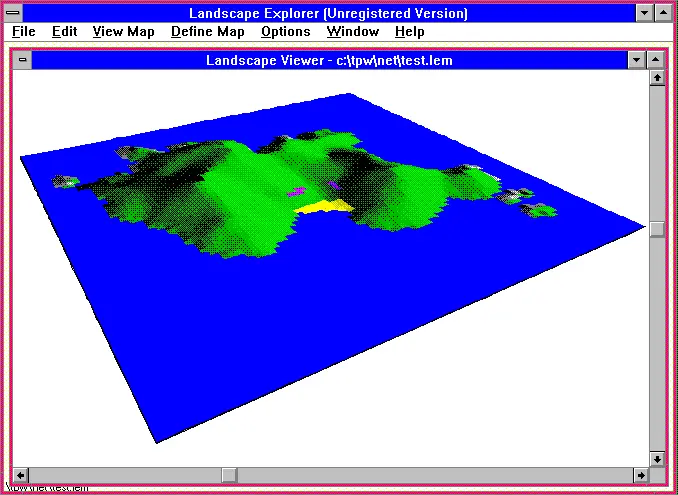
Task: Open the Define Map menu
Action: 207,32
